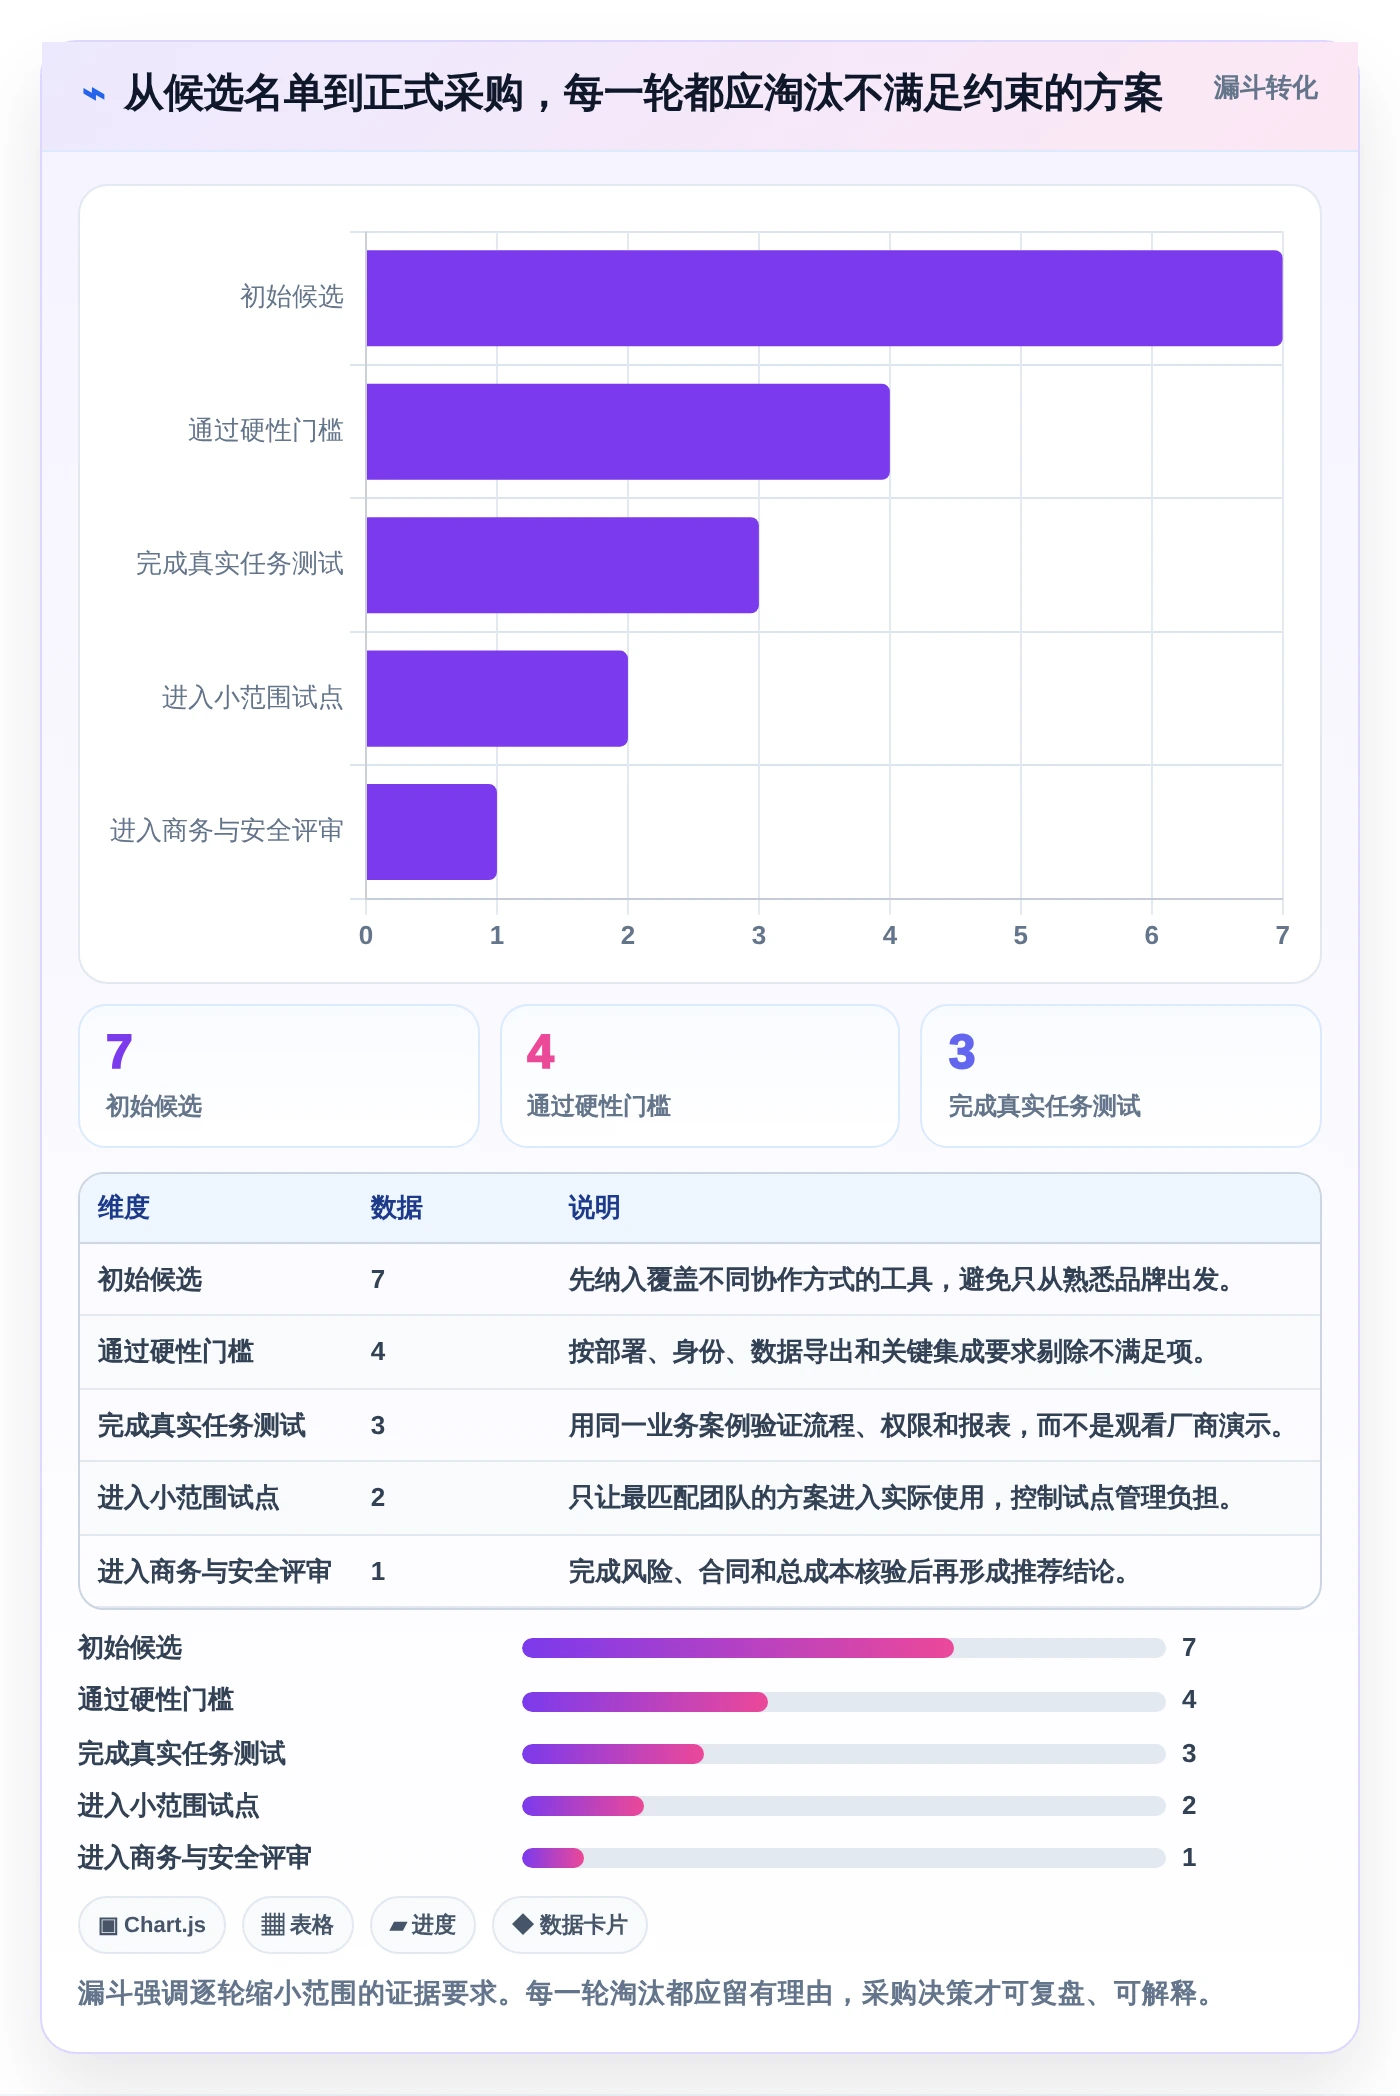Click the 漏斗转化 tag in the header
The image size is (1400, 2096).
[1265, 89]
